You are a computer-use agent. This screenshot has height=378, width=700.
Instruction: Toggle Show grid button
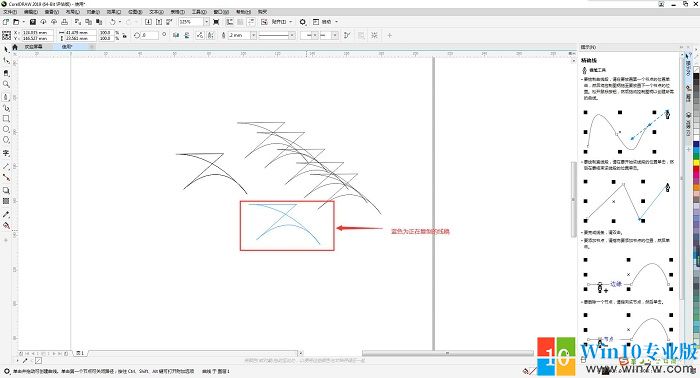click(240, 21)
